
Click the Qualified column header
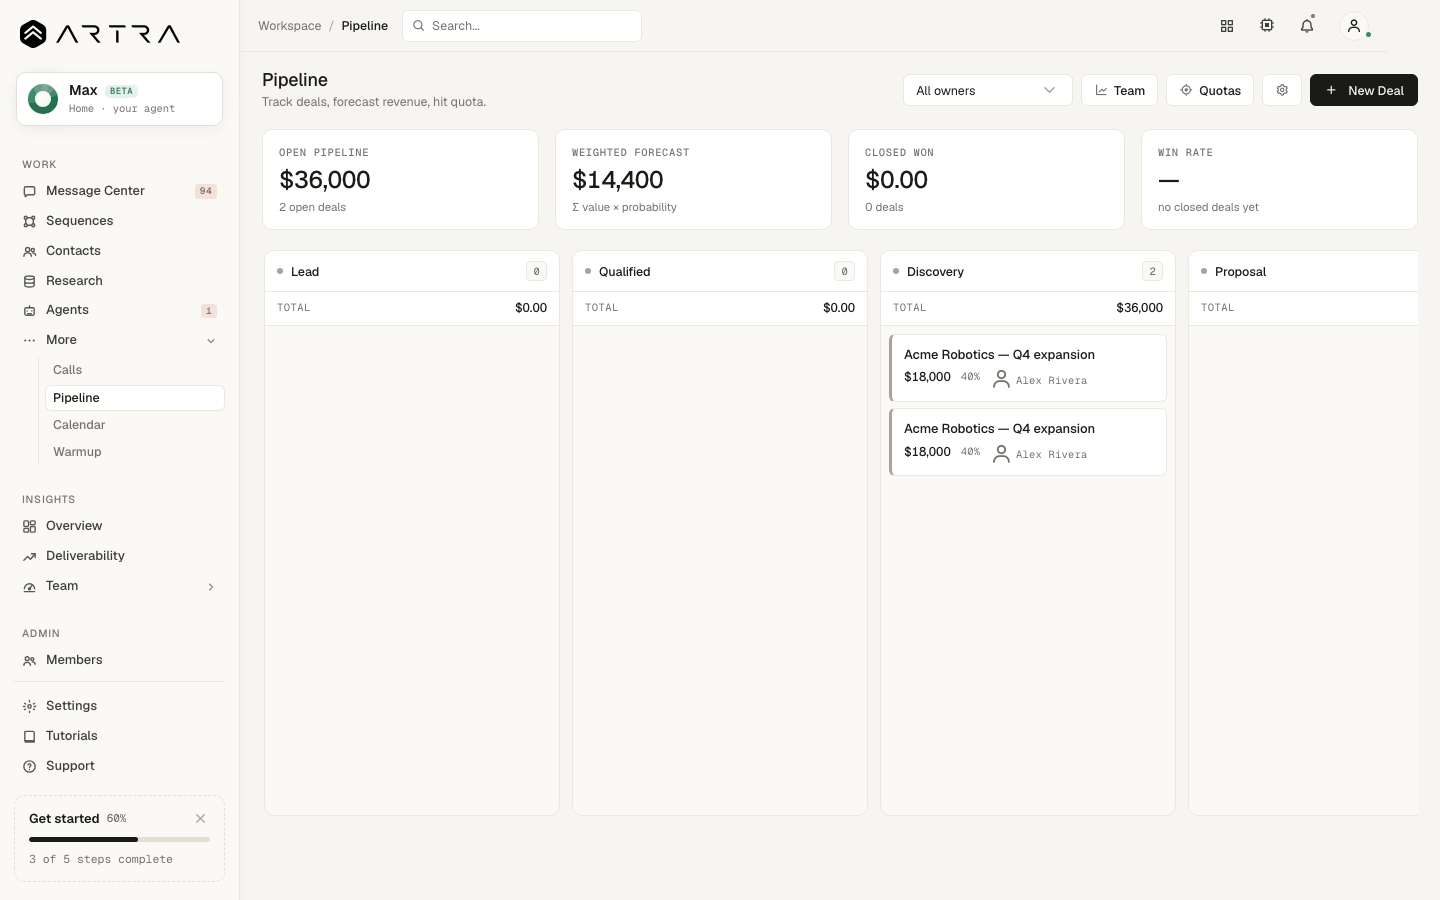click(x=720, y=272)
